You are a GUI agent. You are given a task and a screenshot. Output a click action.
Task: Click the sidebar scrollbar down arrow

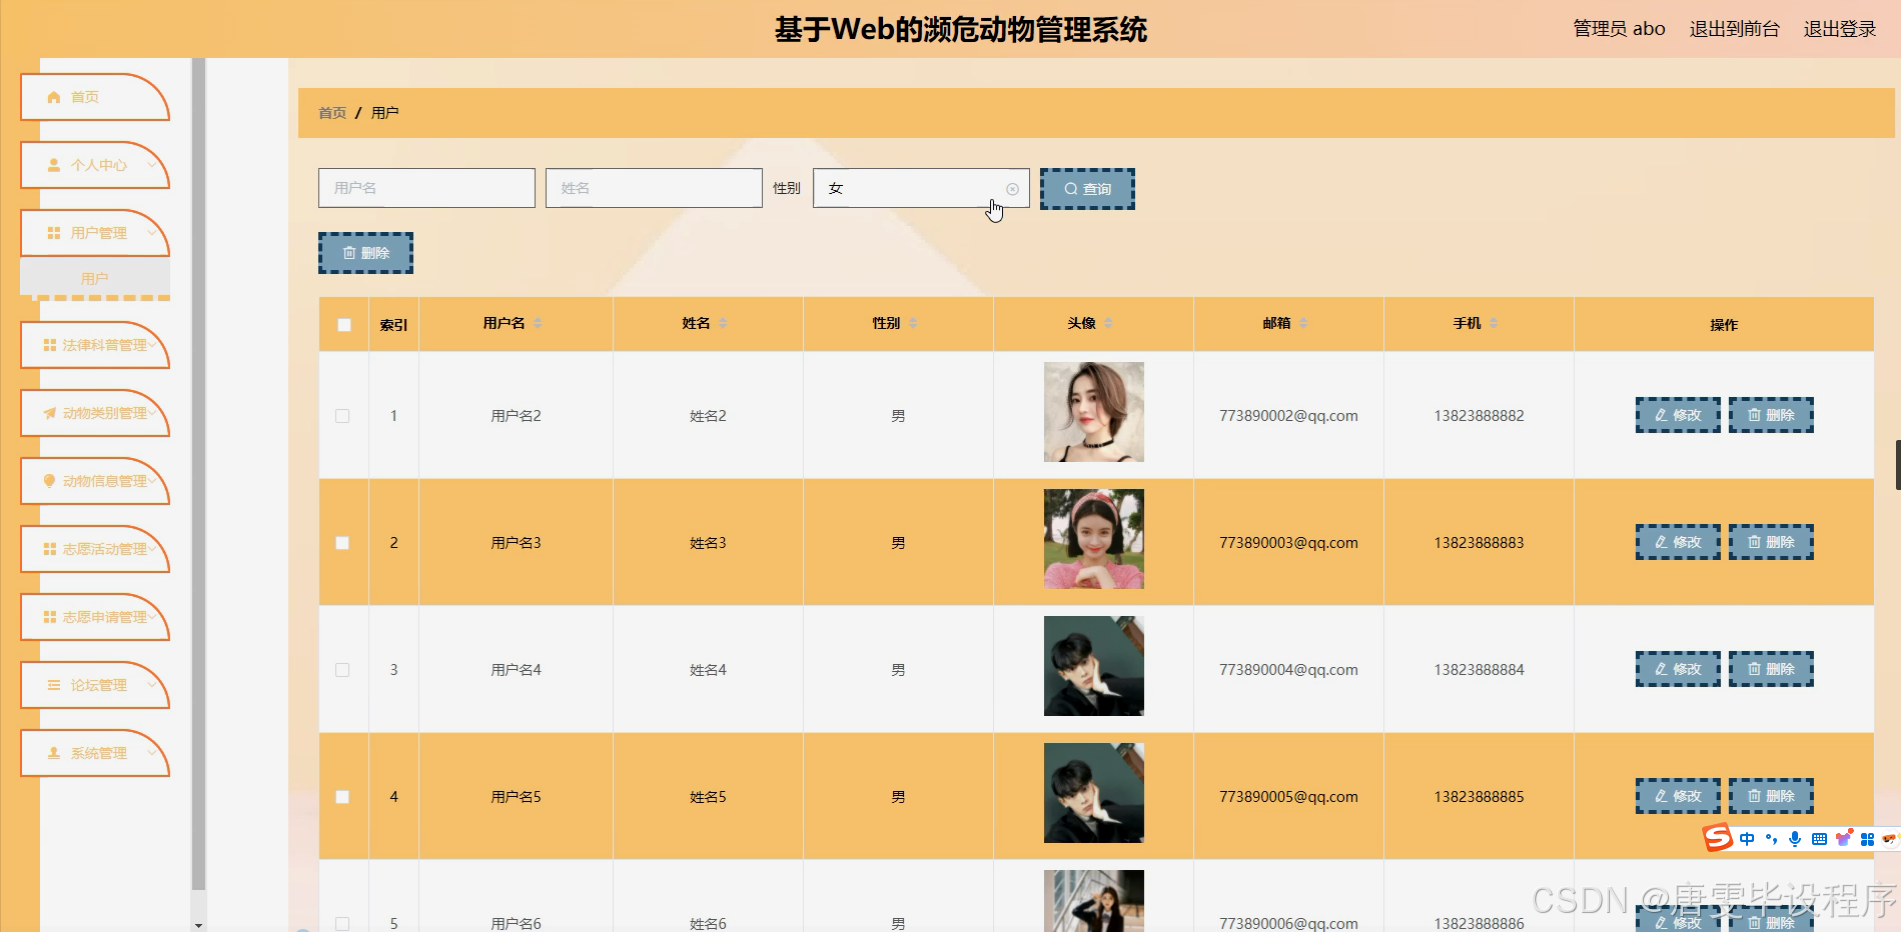pos(198,925)
